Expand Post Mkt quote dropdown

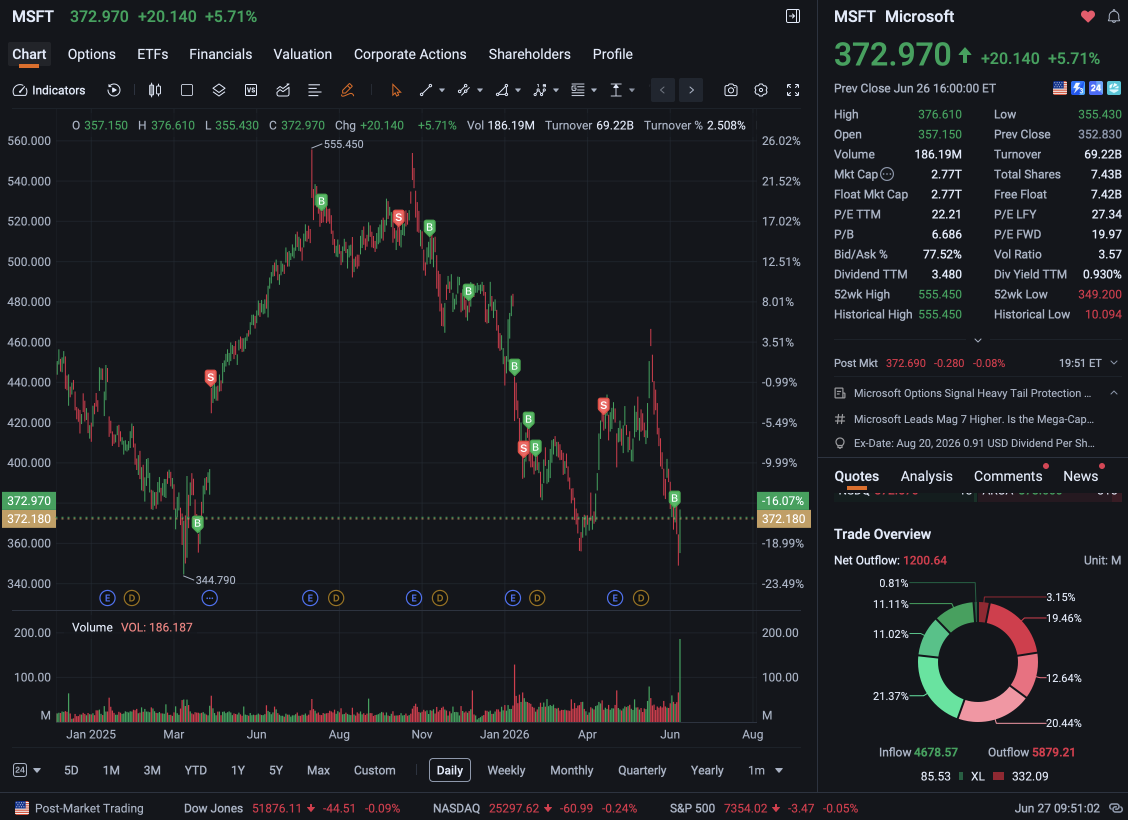(1114, 363)
